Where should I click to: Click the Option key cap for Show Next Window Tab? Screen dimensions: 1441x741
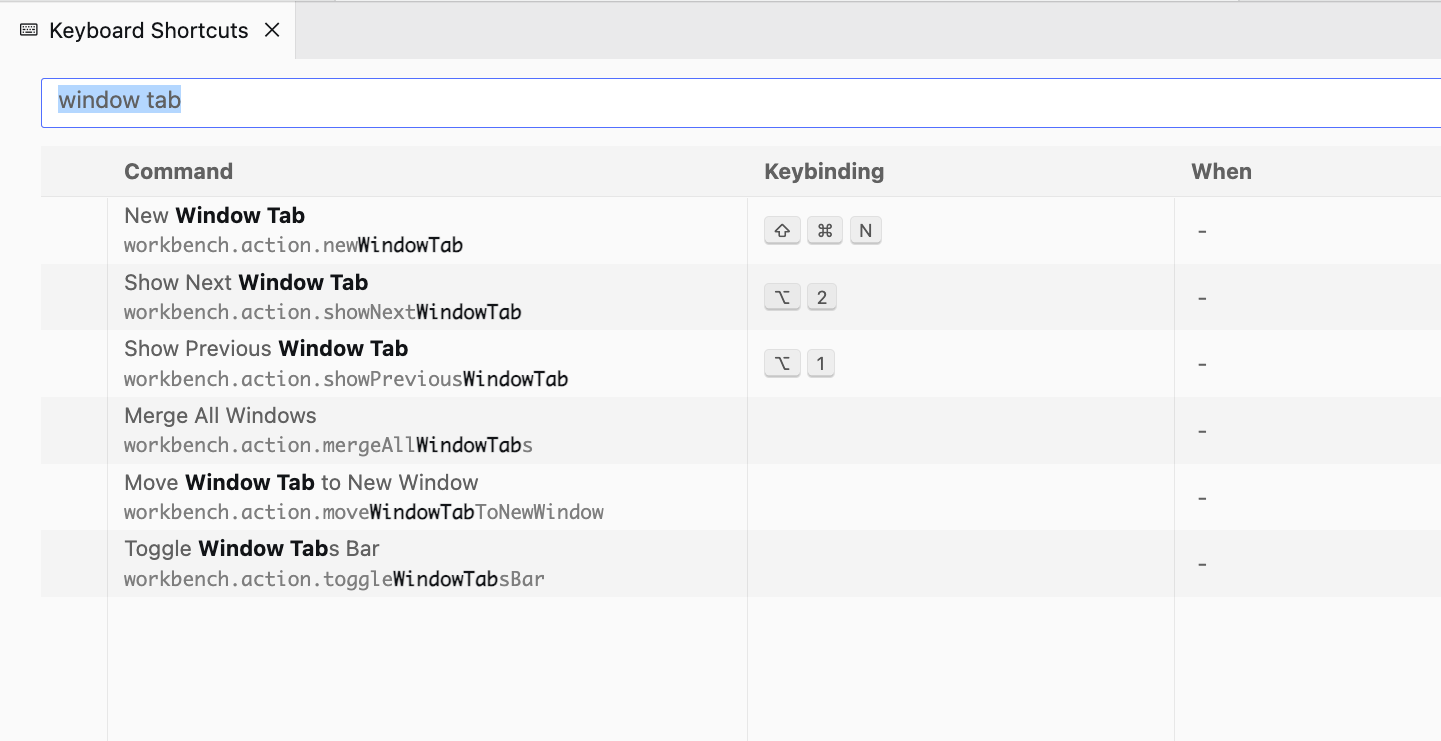(x=782, y=298)
